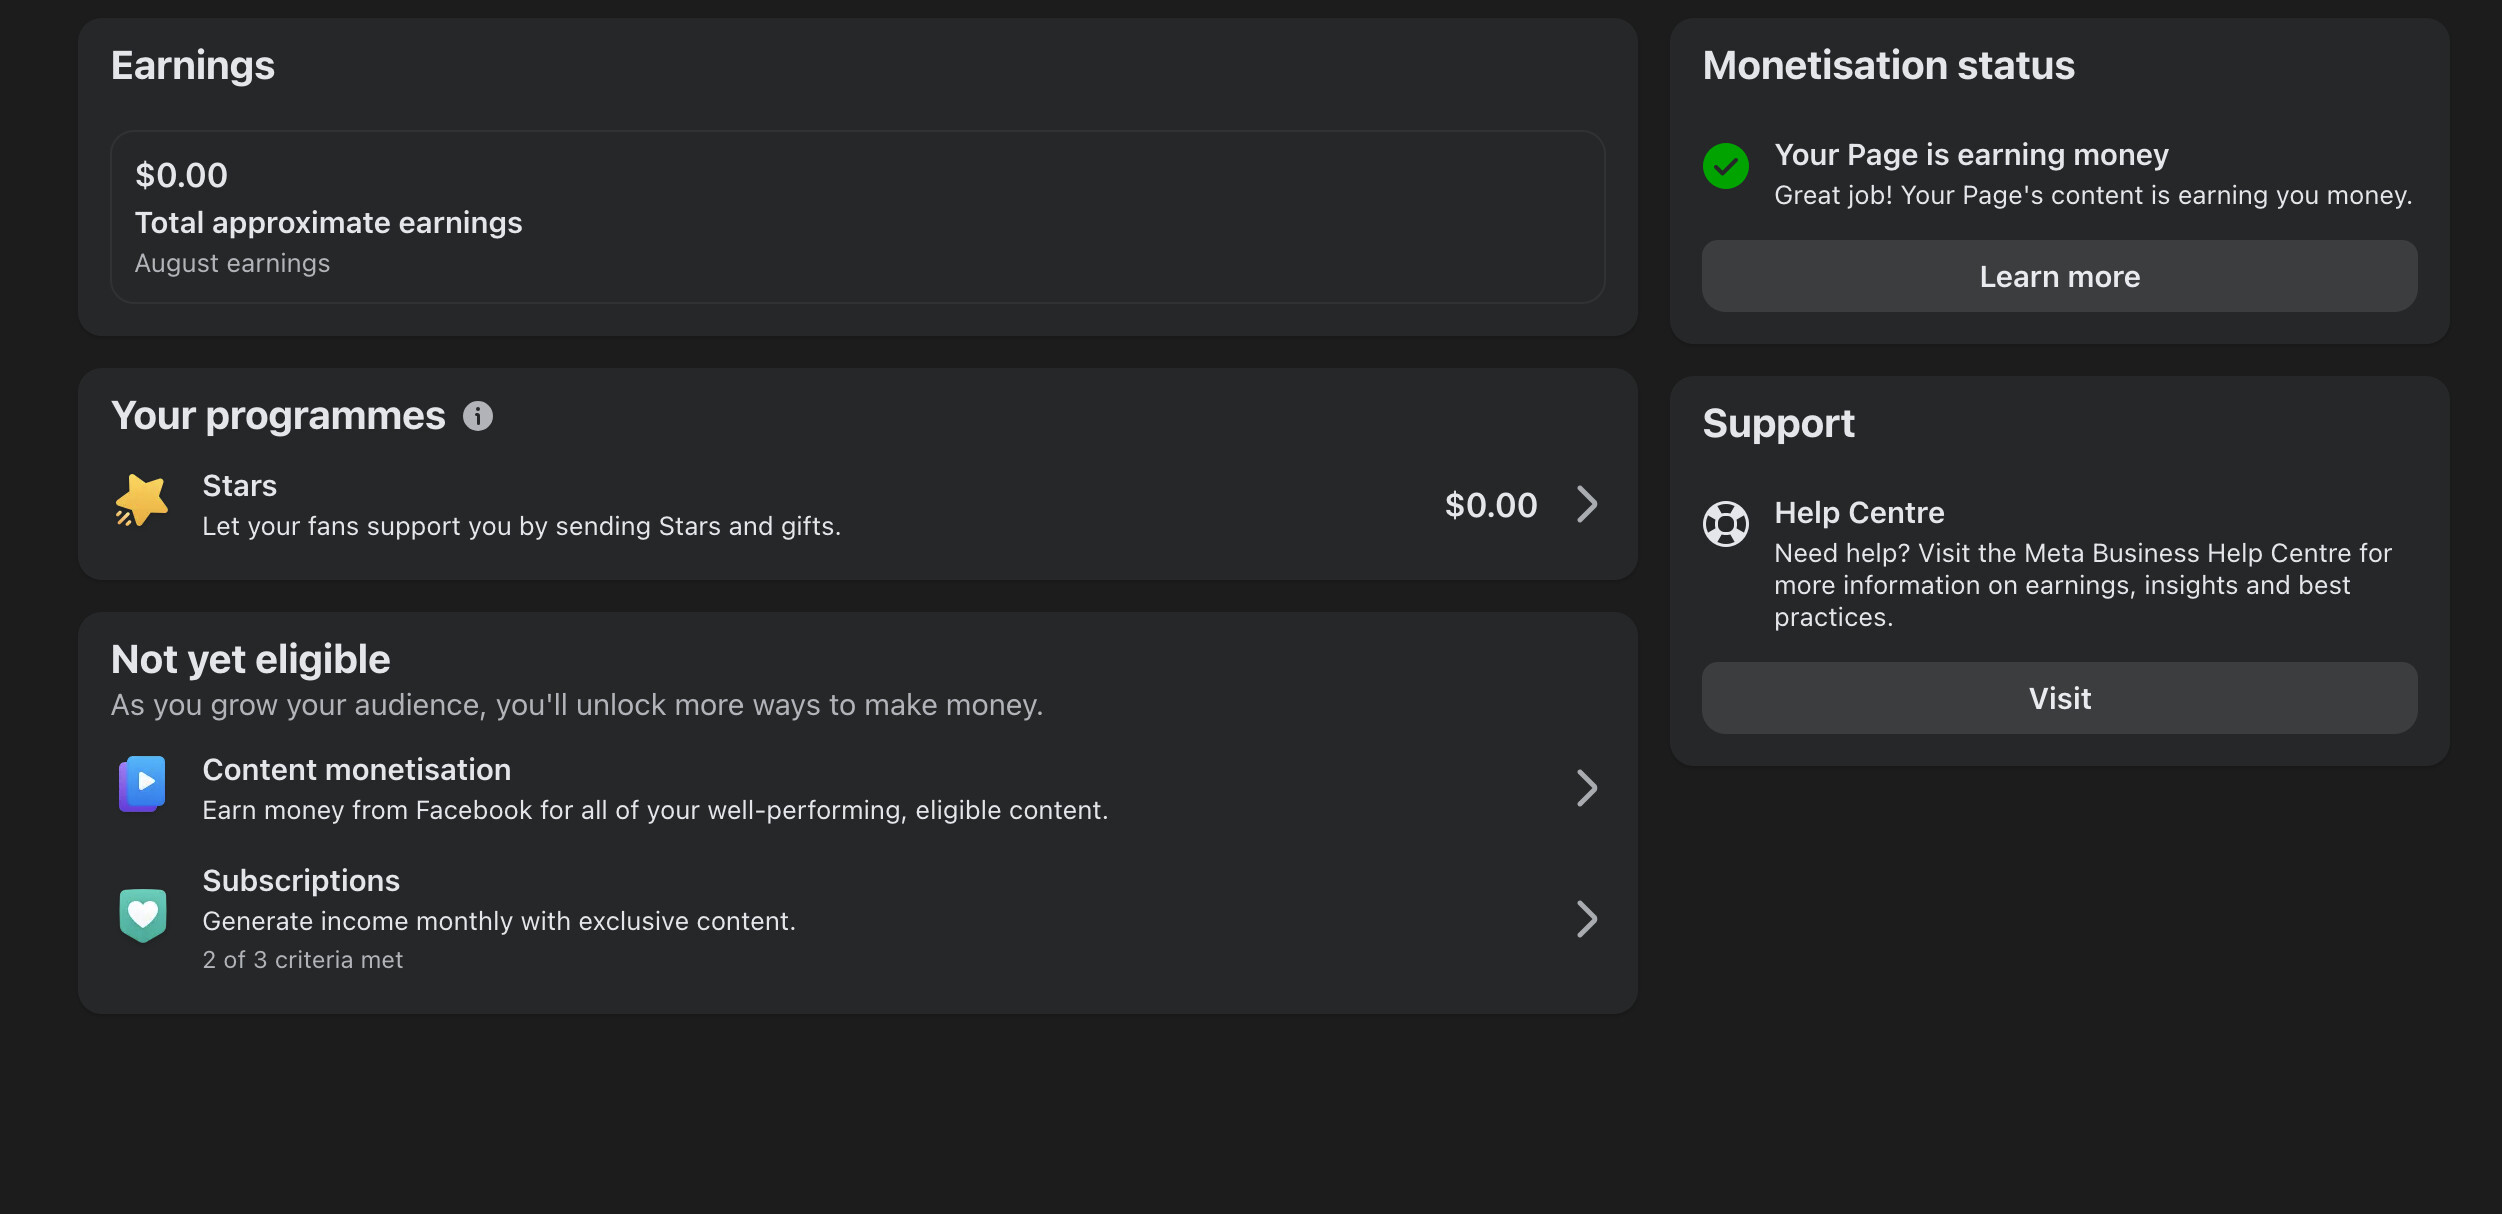Open the Subscriptions title
The height and width of the screenshot is (1214, 2502).
coord(301,881)
